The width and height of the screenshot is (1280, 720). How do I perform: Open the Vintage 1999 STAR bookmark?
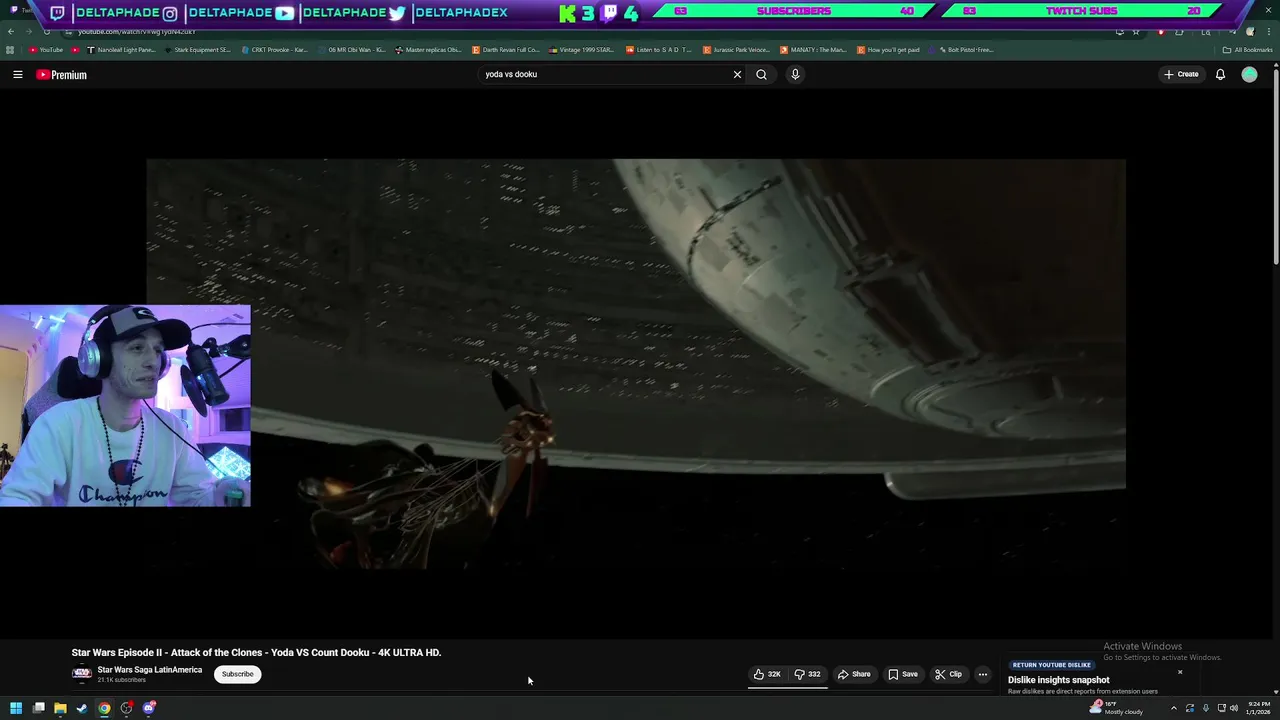582,50
